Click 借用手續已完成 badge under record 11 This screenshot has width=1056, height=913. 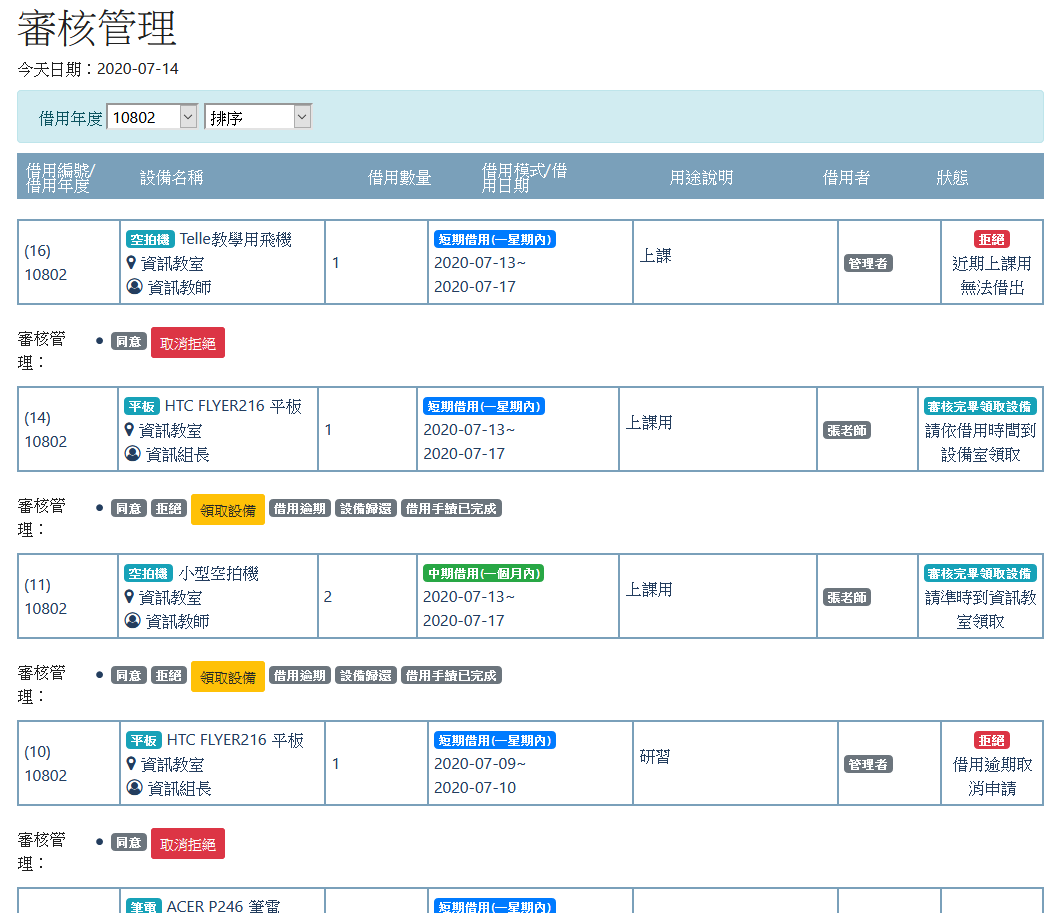451,676
